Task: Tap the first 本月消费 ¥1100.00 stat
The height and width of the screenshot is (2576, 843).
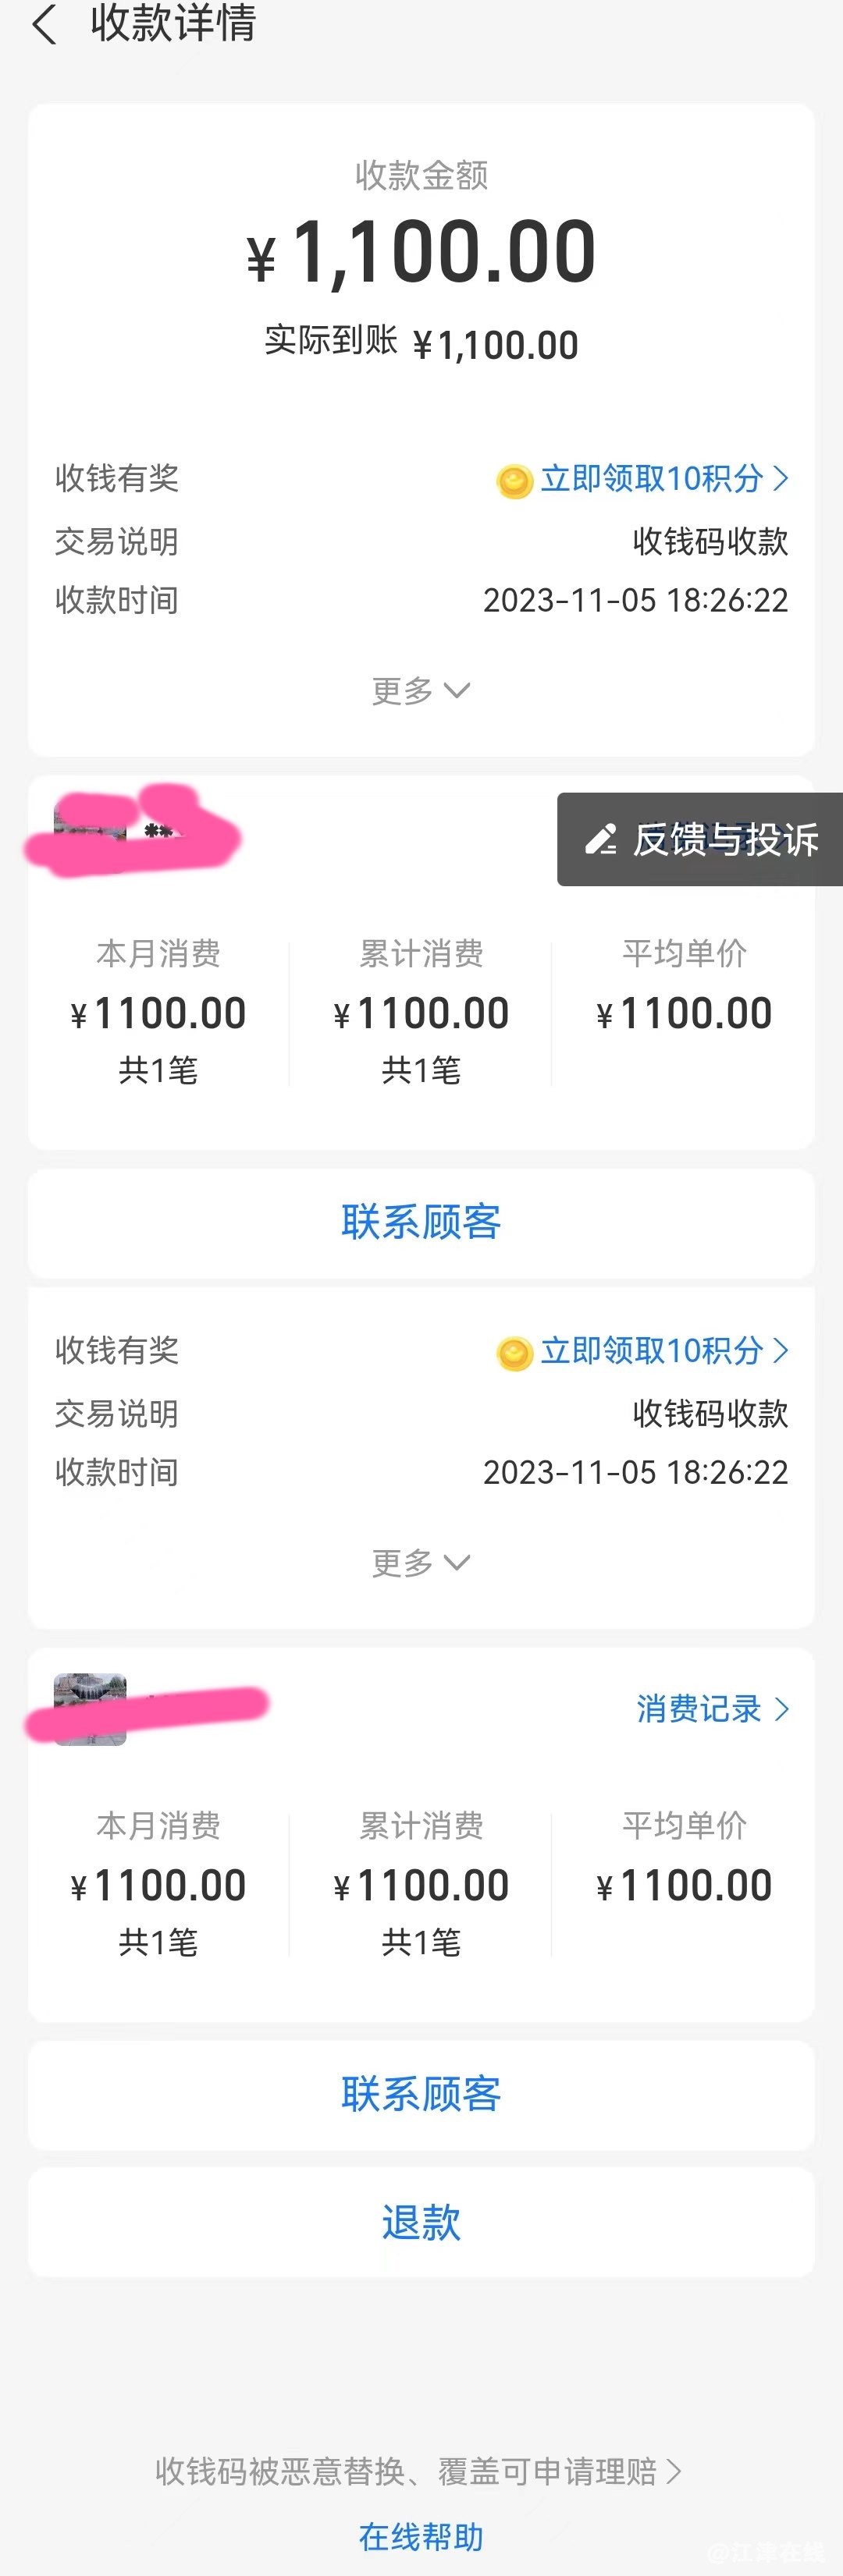Action: [158, 1012]
